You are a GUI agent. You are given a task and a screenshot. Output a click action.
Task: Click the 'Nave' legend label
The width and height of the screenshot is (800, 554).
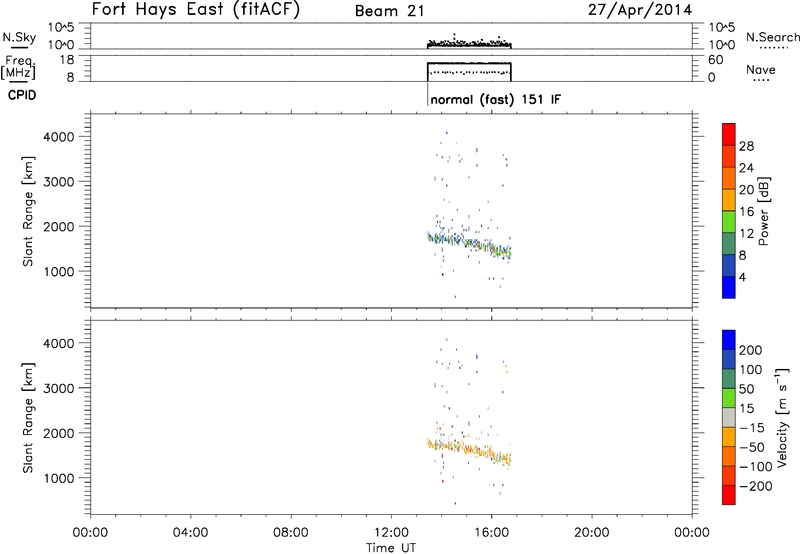coord(761,69)
